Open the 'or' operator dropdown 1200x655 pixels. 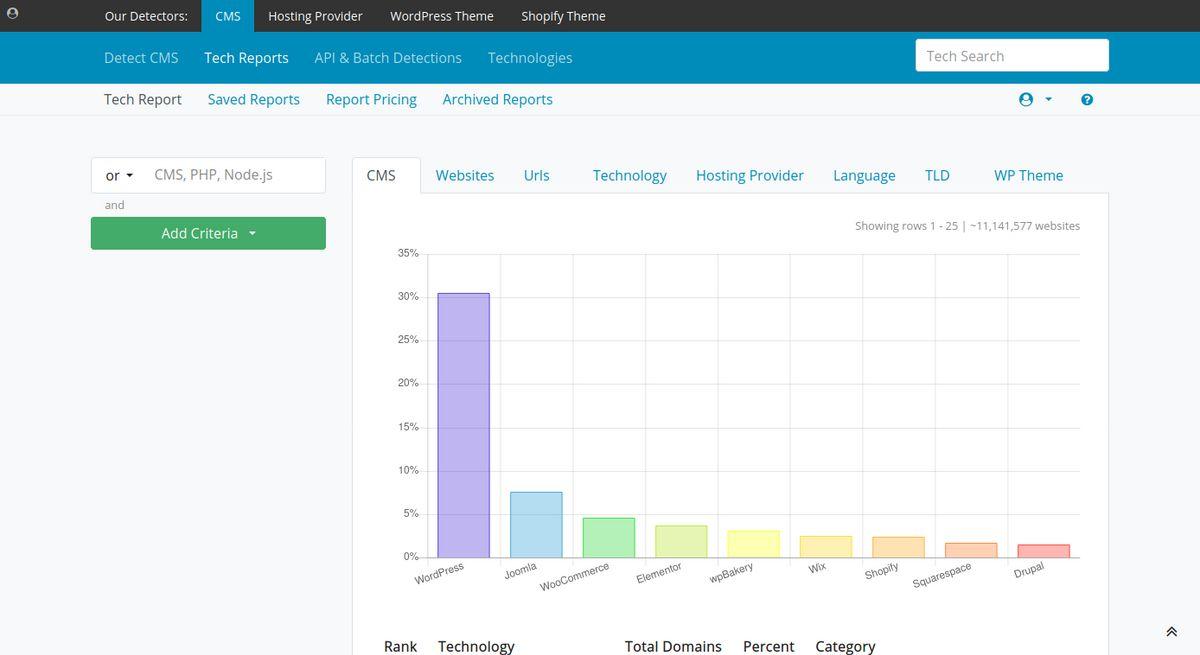119,175
